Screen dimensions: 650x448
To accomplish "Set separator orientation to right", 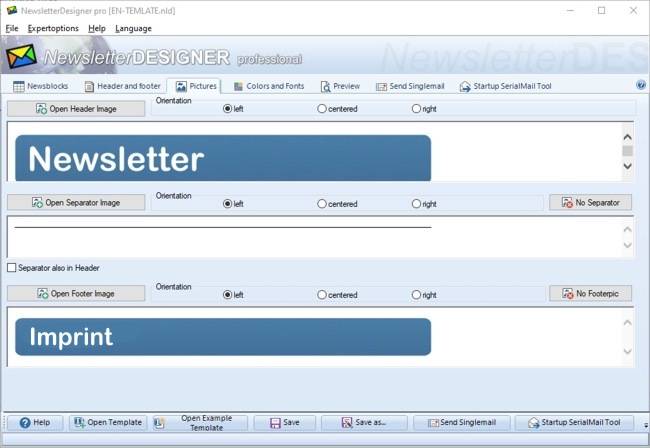I will (424, 204).
